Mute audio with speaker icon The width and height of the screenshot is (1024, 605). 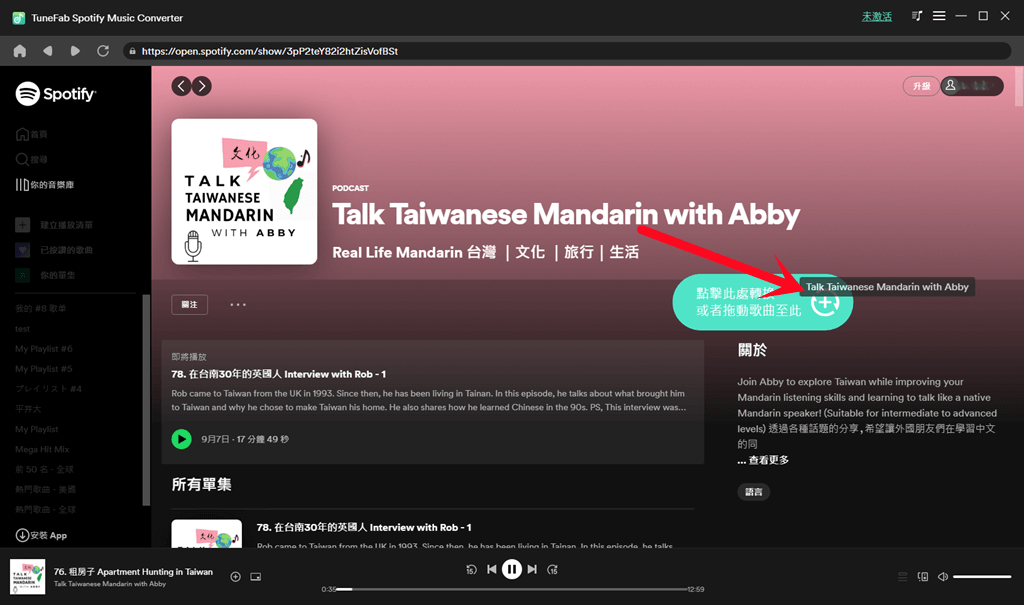pyautogui.click(x=943, y=576)
